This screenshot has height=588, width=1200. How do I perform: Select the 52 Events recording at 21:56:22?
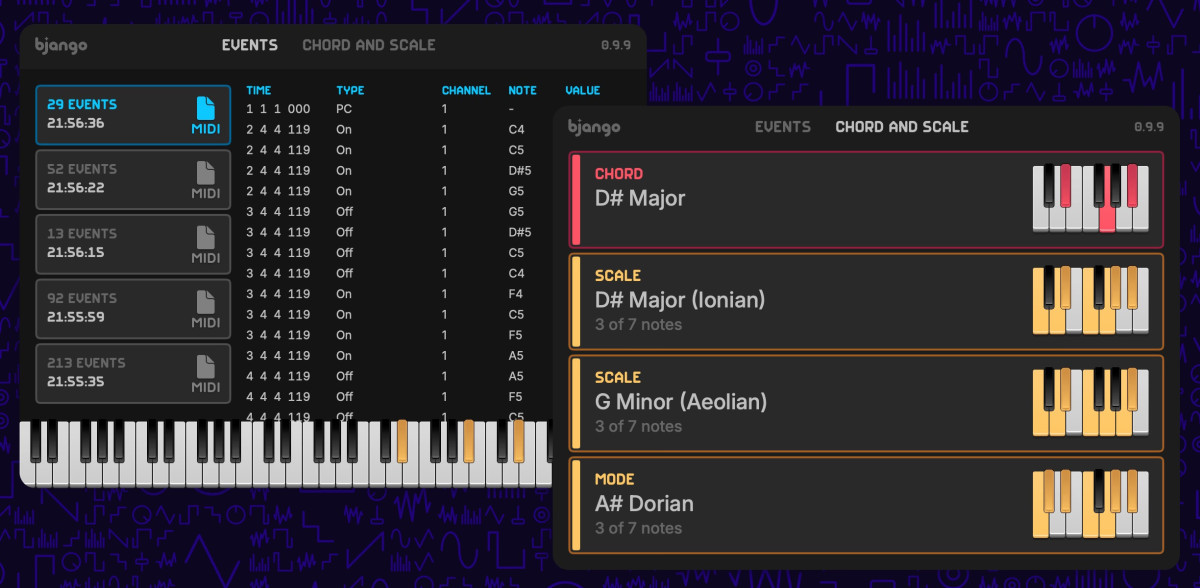pos(133,179)
